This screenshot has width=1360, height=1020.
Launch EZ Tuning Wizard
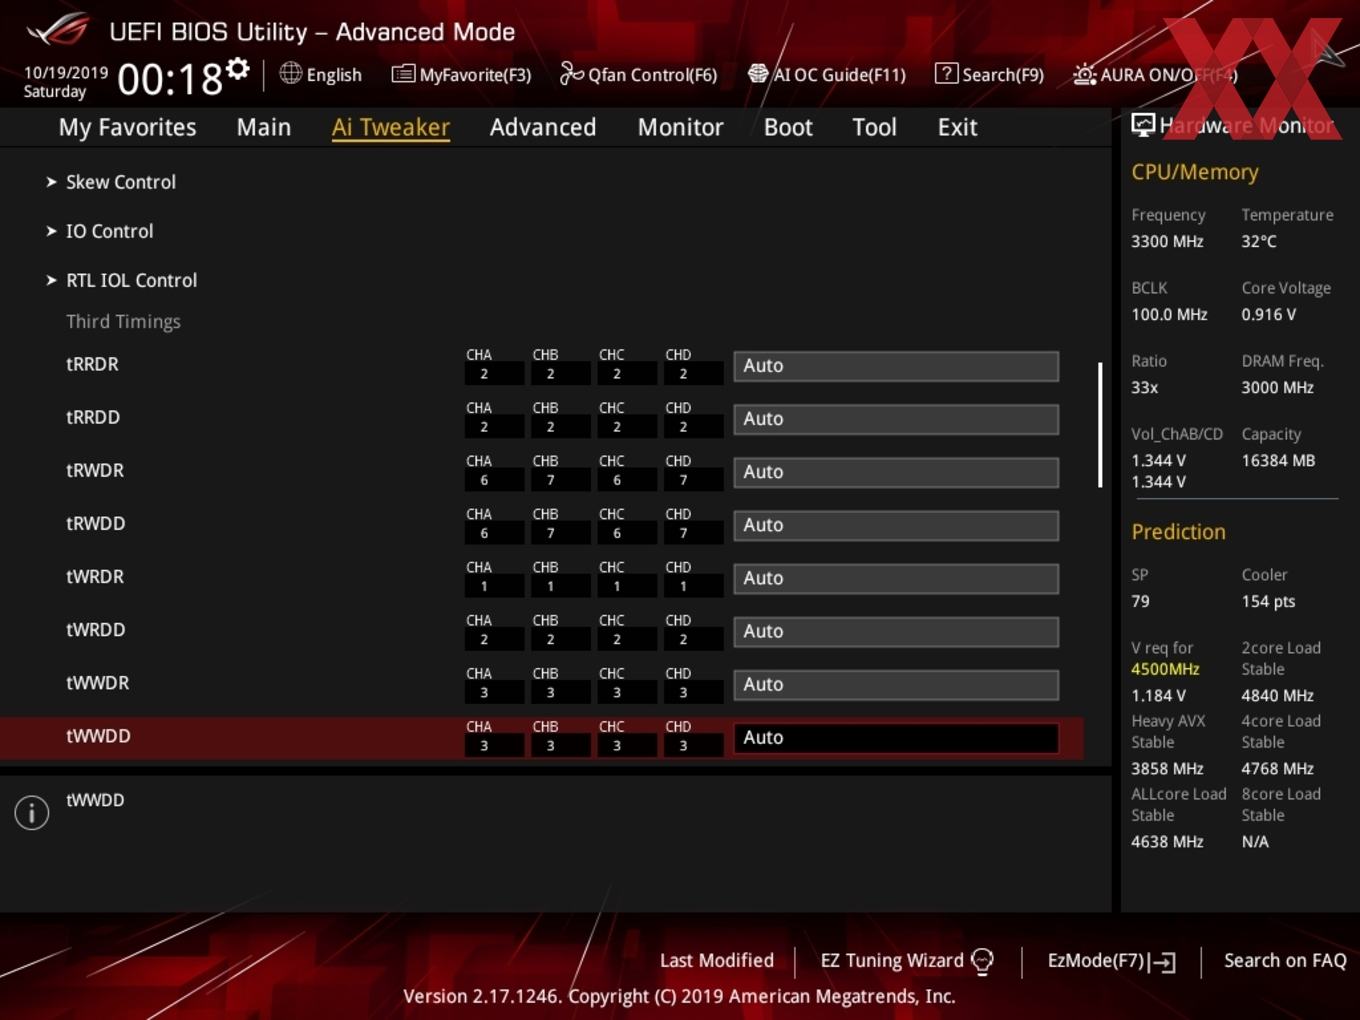point(892,960)
